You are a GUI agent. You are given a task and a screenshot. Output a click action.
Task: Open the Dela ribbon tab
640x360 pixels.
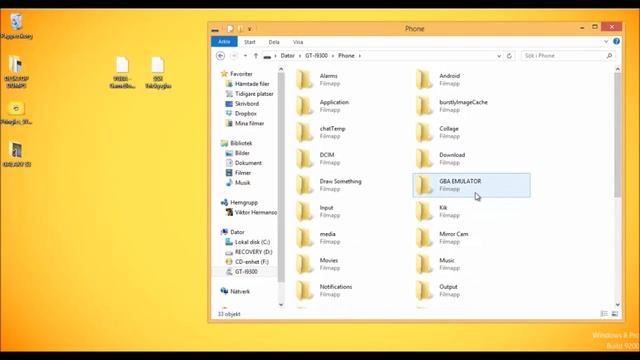pos(274,42)
